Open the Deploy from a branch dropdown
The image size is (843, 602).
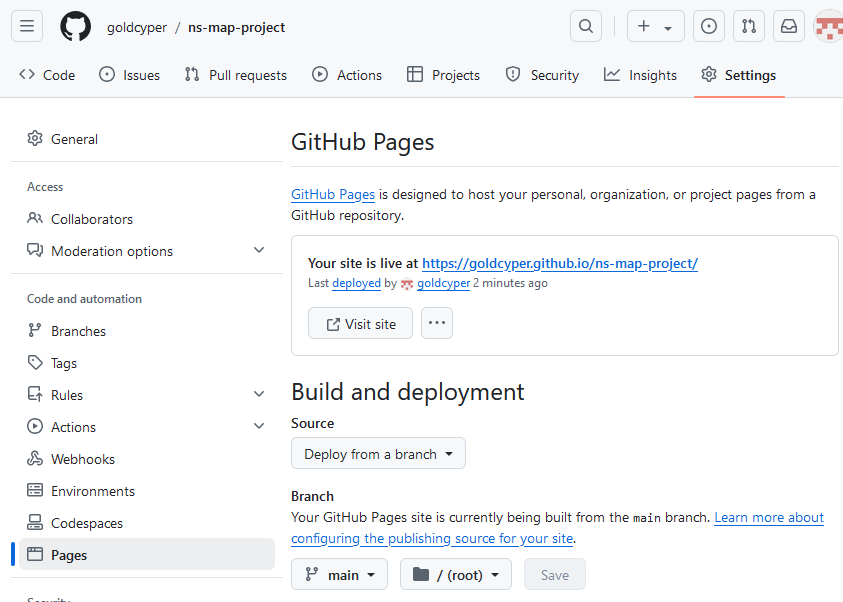click(x=378, y=454)
